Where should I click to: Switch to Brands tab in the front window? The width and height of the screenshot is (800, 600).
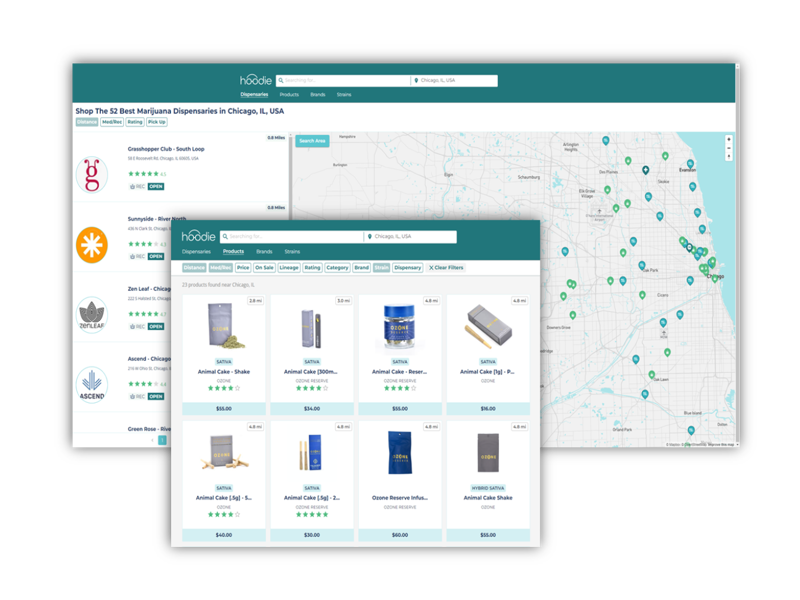(264, 252)
